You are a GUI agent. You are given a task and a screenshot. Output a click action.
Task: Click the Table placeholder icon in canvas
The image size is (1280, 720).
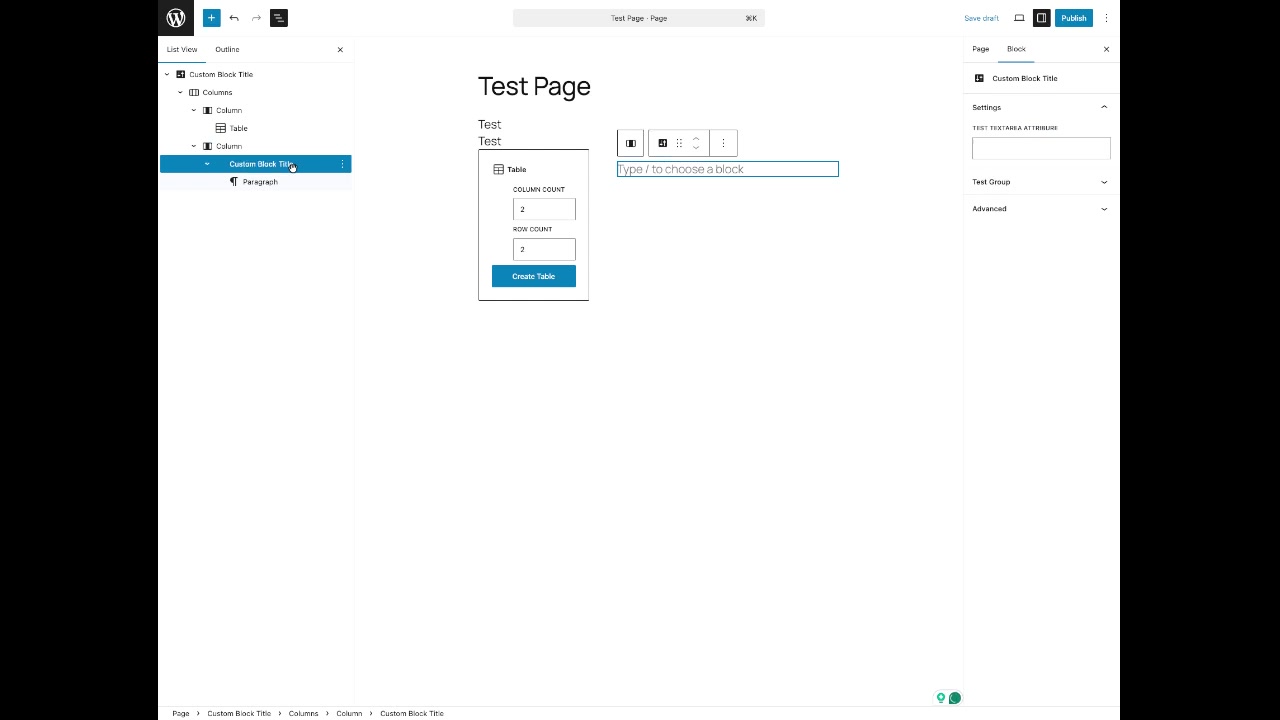[x=498, y=169]
